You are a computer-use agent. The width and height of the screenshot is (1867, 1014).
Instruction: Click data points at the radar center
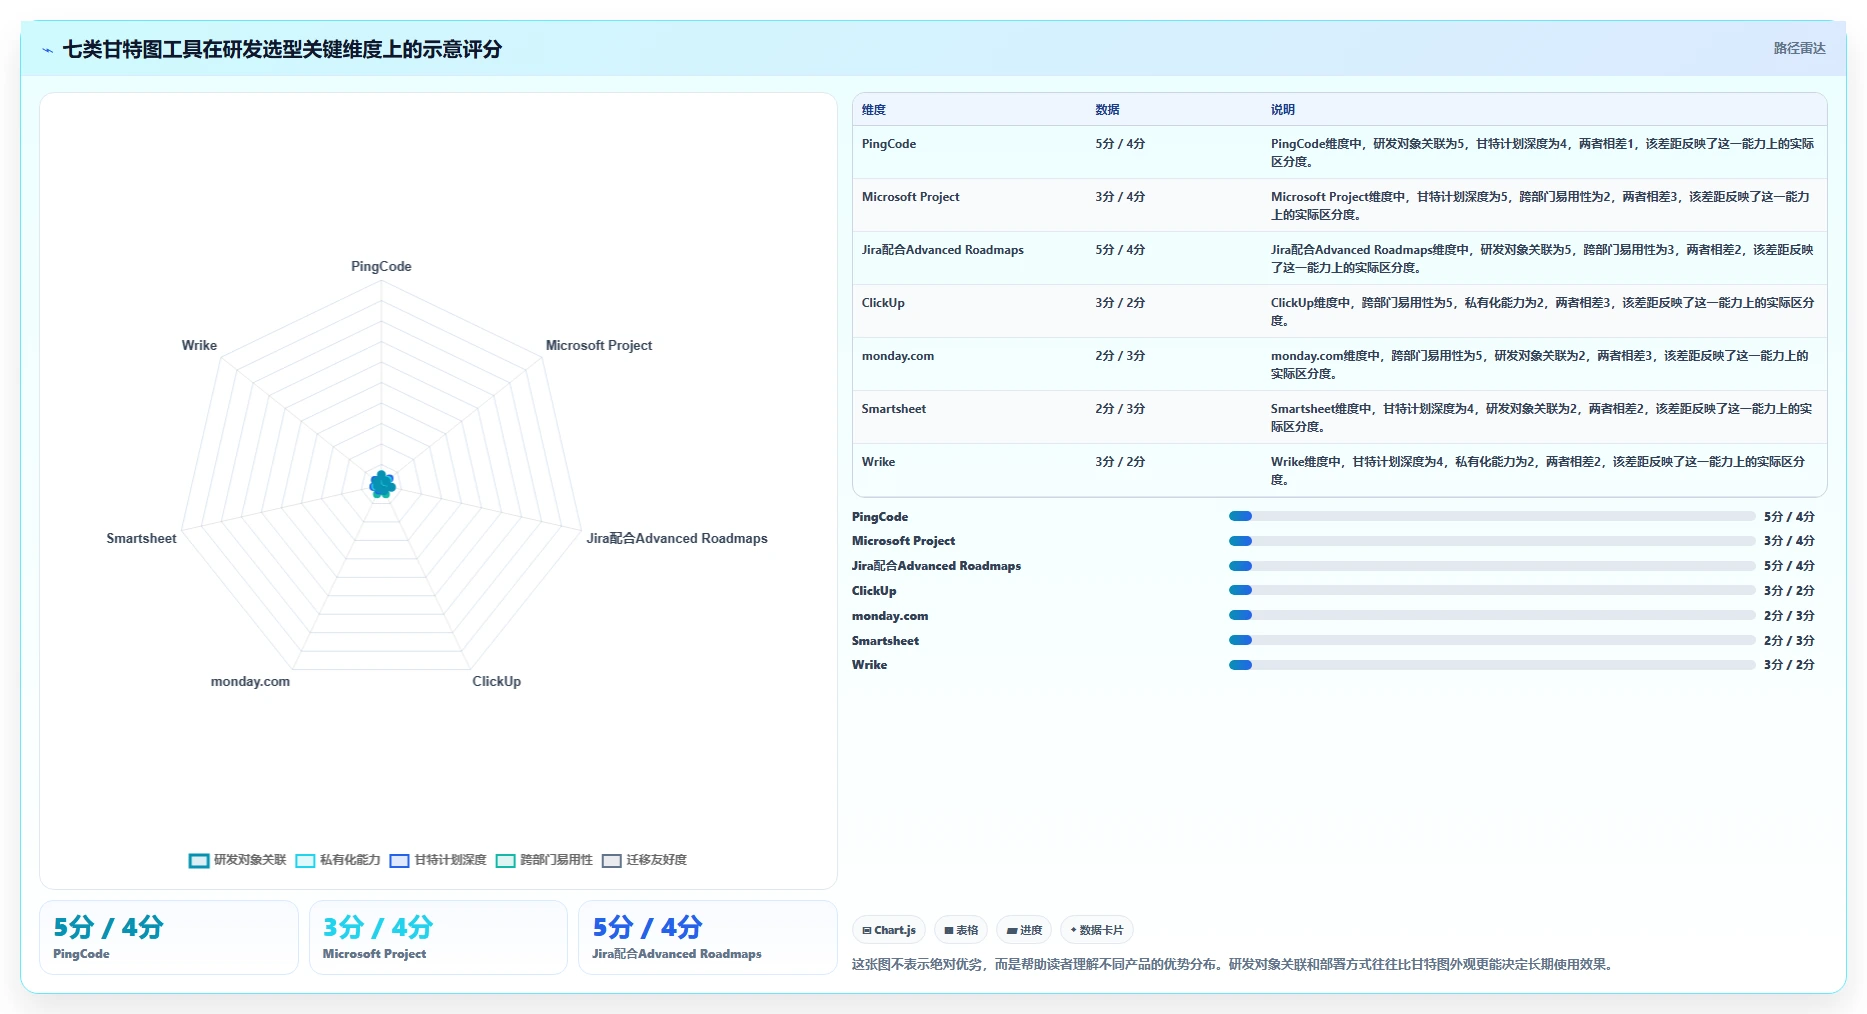click(x=382, y=485)
